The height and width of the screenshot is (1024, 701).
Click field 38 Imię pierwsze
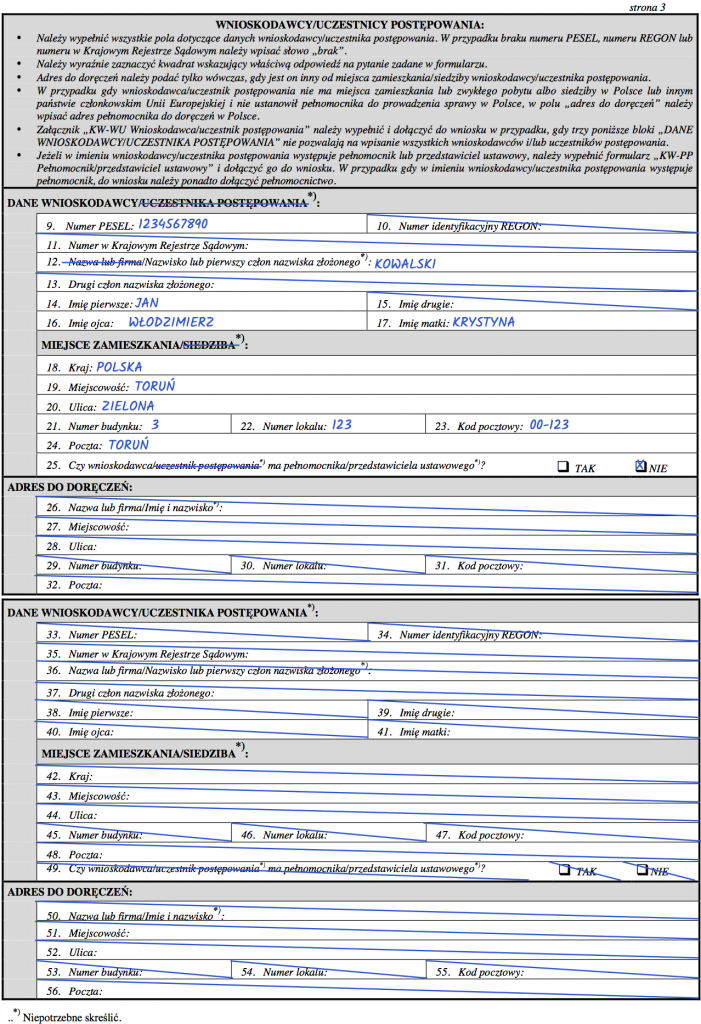coord(203,711)
